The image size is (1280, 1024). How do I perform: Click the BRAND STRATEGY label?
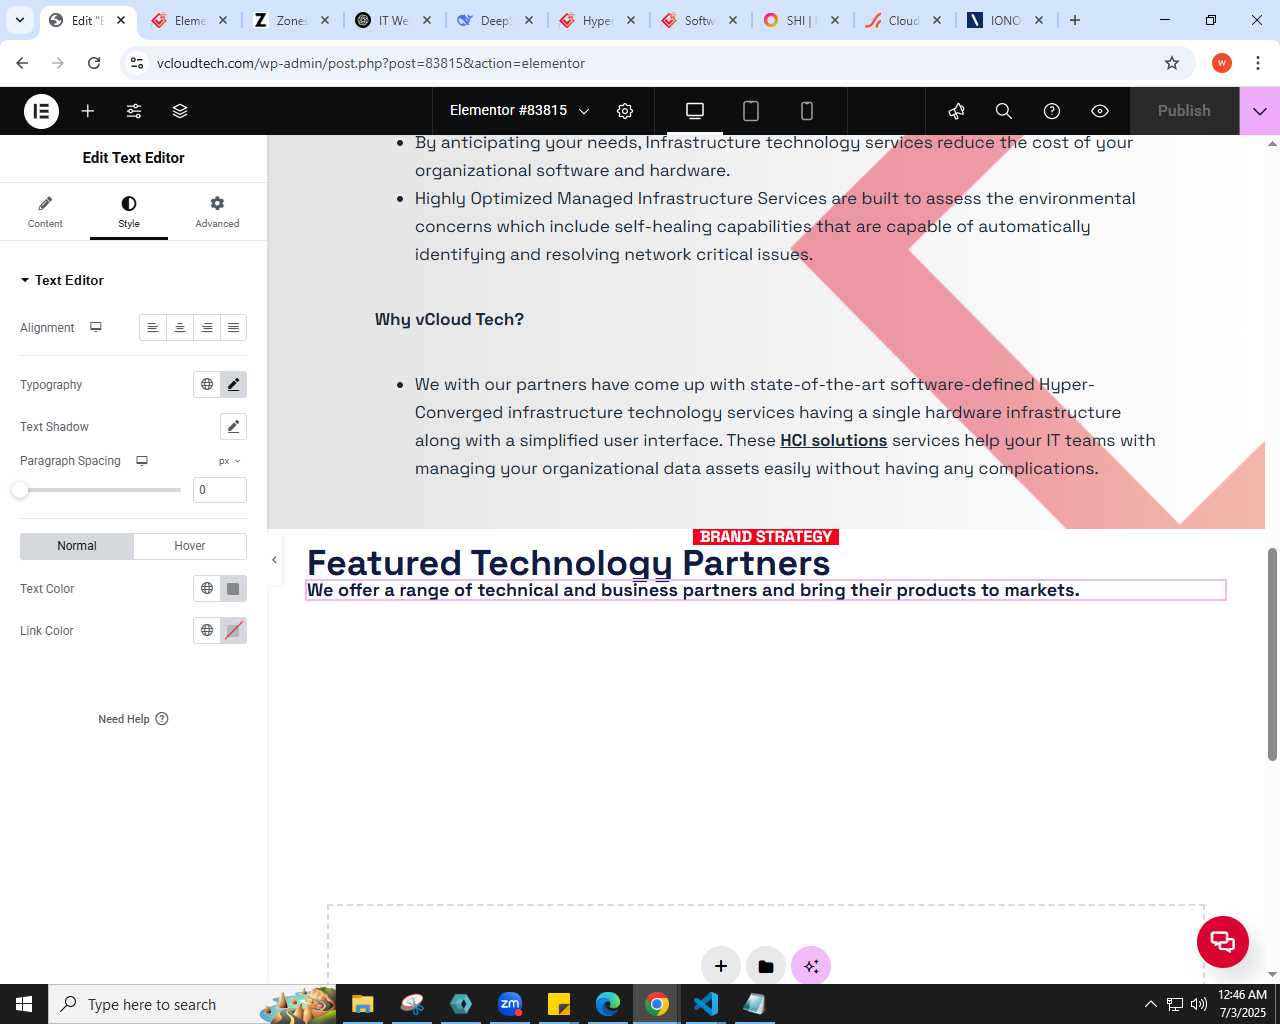tap(766, 537)
